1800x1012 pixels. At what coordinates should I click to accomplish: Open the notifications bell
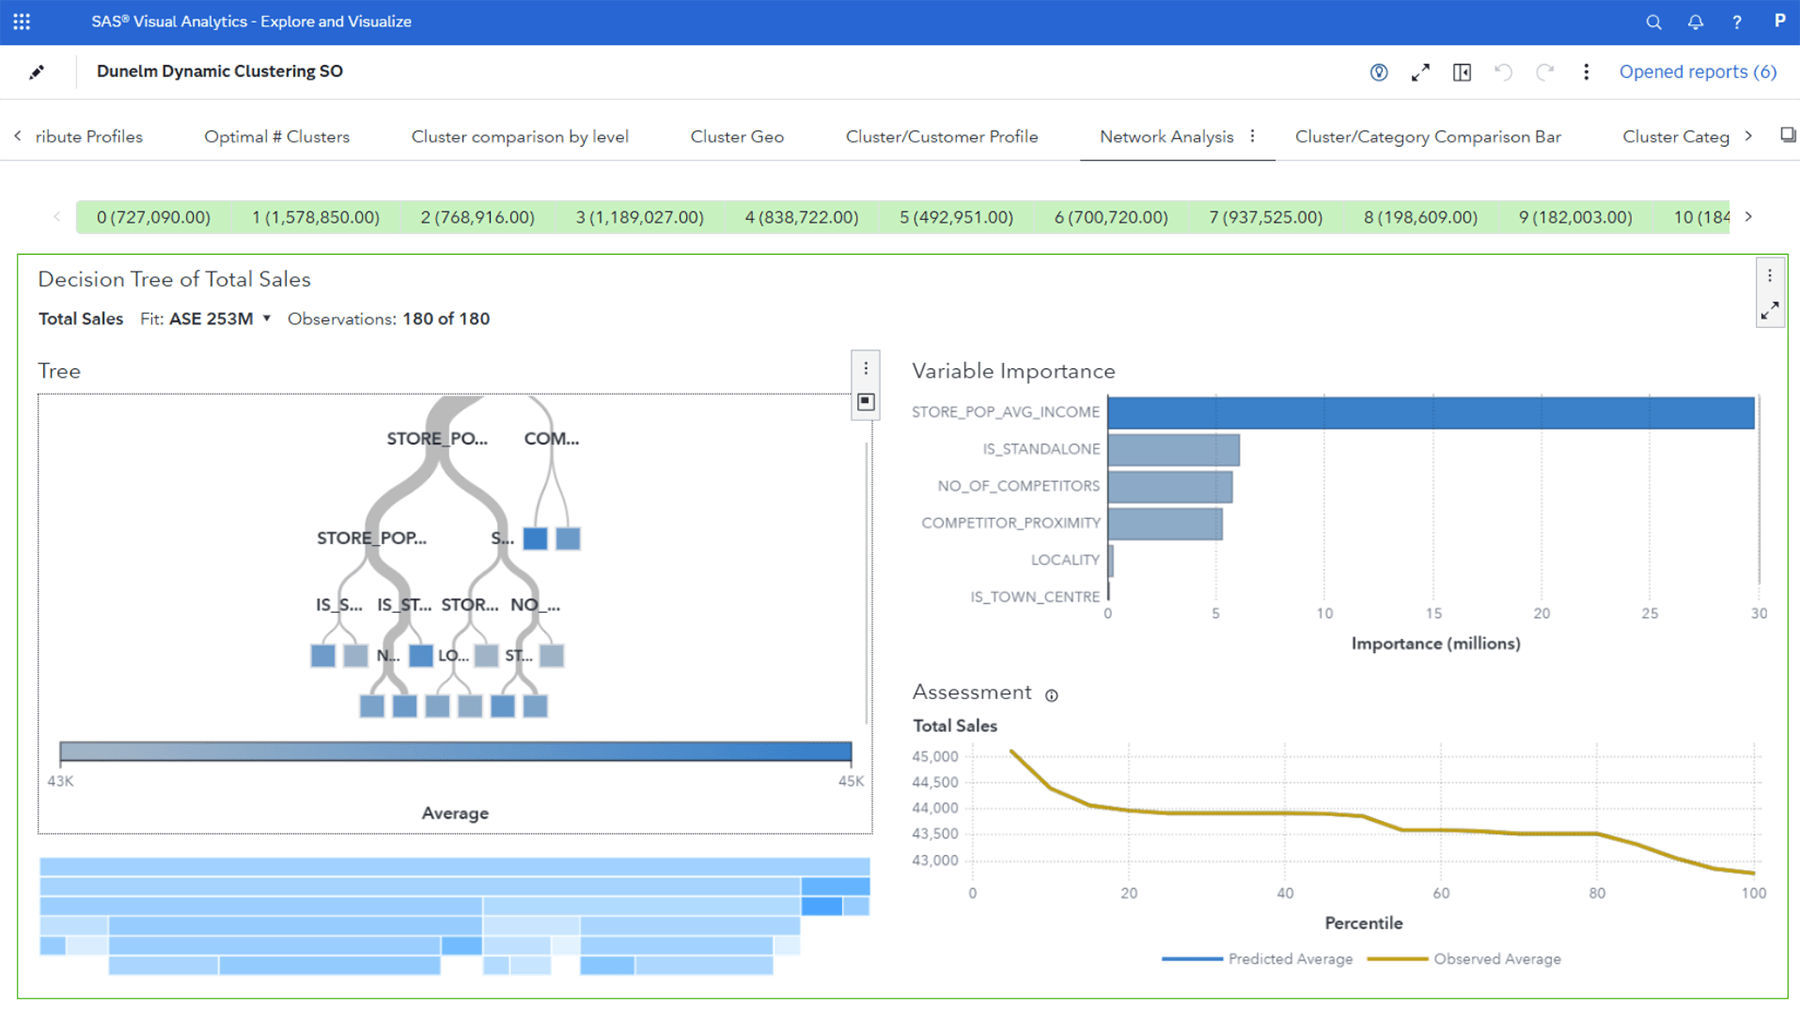[x=1695, y=21]
